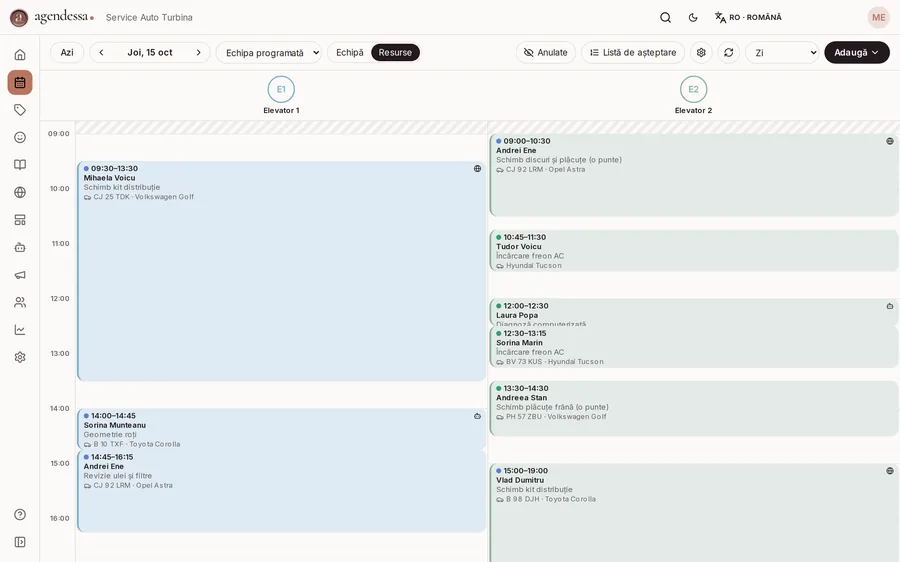Open the sidebar settings gear icon
The height and width of the screenshot is (562, 900).
[x=20, y=357]
